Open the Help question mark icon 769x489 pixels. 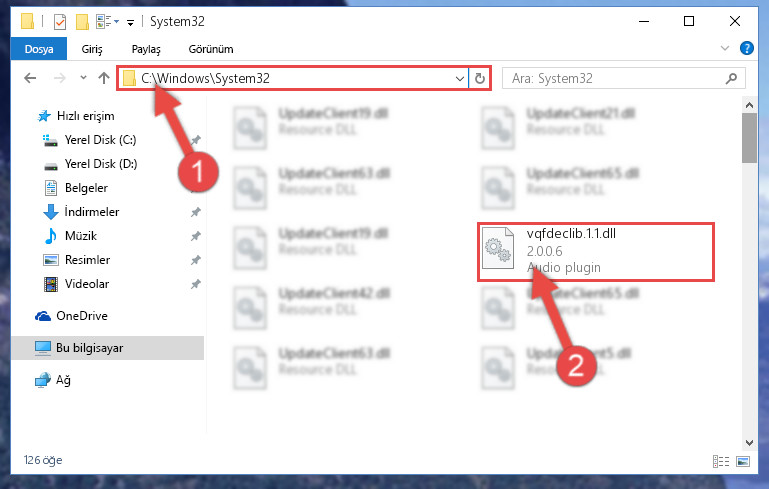746,48
